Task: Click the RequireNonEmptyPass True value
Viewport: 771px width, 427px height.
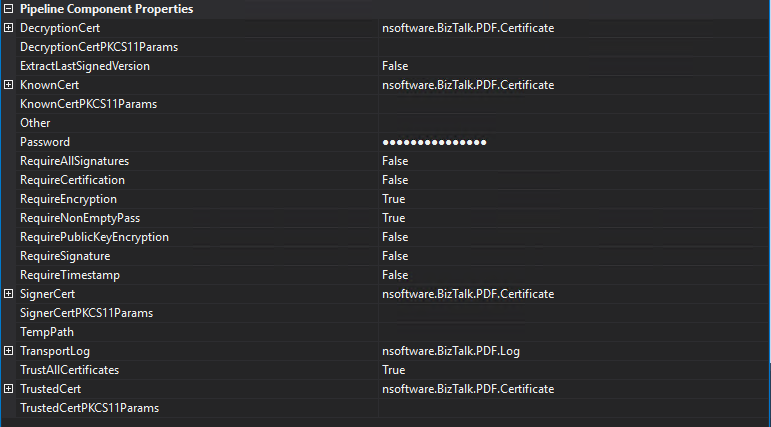Action: [394, 218]
